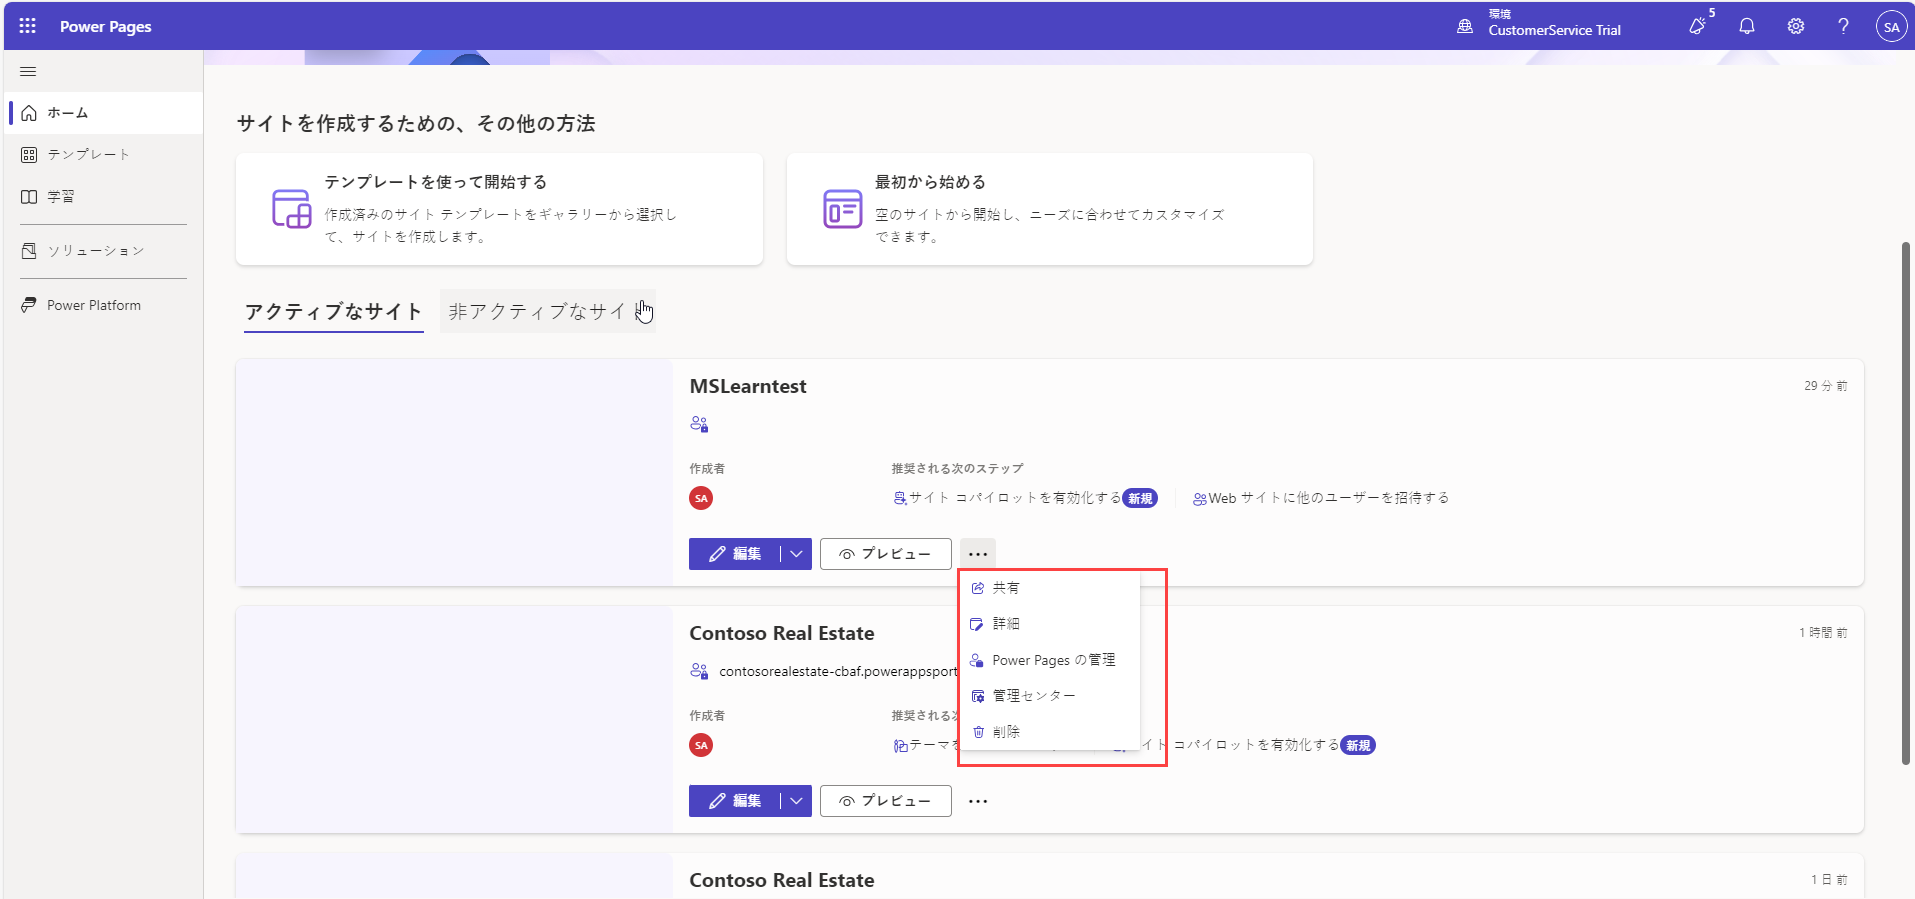The image size is (1915, 899).
Task: Open the contosorealestate-cbaf.powerappsportals URL link
Action: [x=838, y=671]
